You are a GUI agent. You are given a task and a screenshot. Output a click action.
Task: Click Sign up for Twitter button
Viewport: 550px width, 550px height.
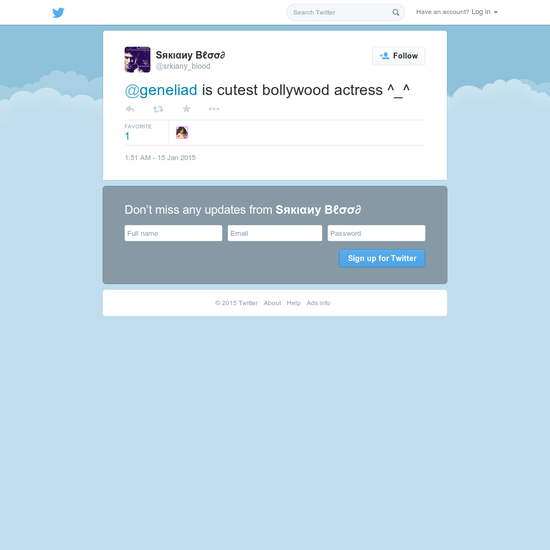pos(382,259)
